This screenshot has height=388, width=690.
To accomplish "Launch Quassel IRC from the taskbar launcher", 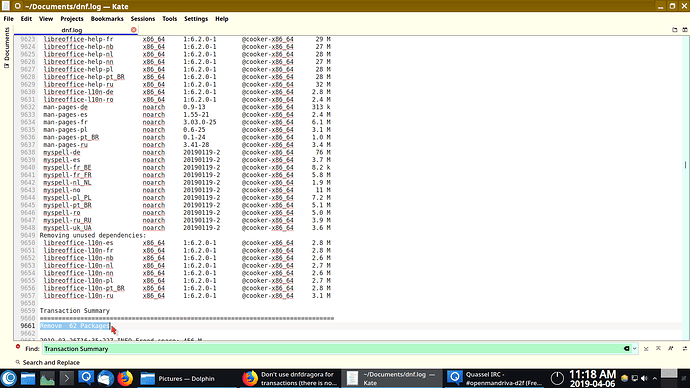I will point(86,378).
